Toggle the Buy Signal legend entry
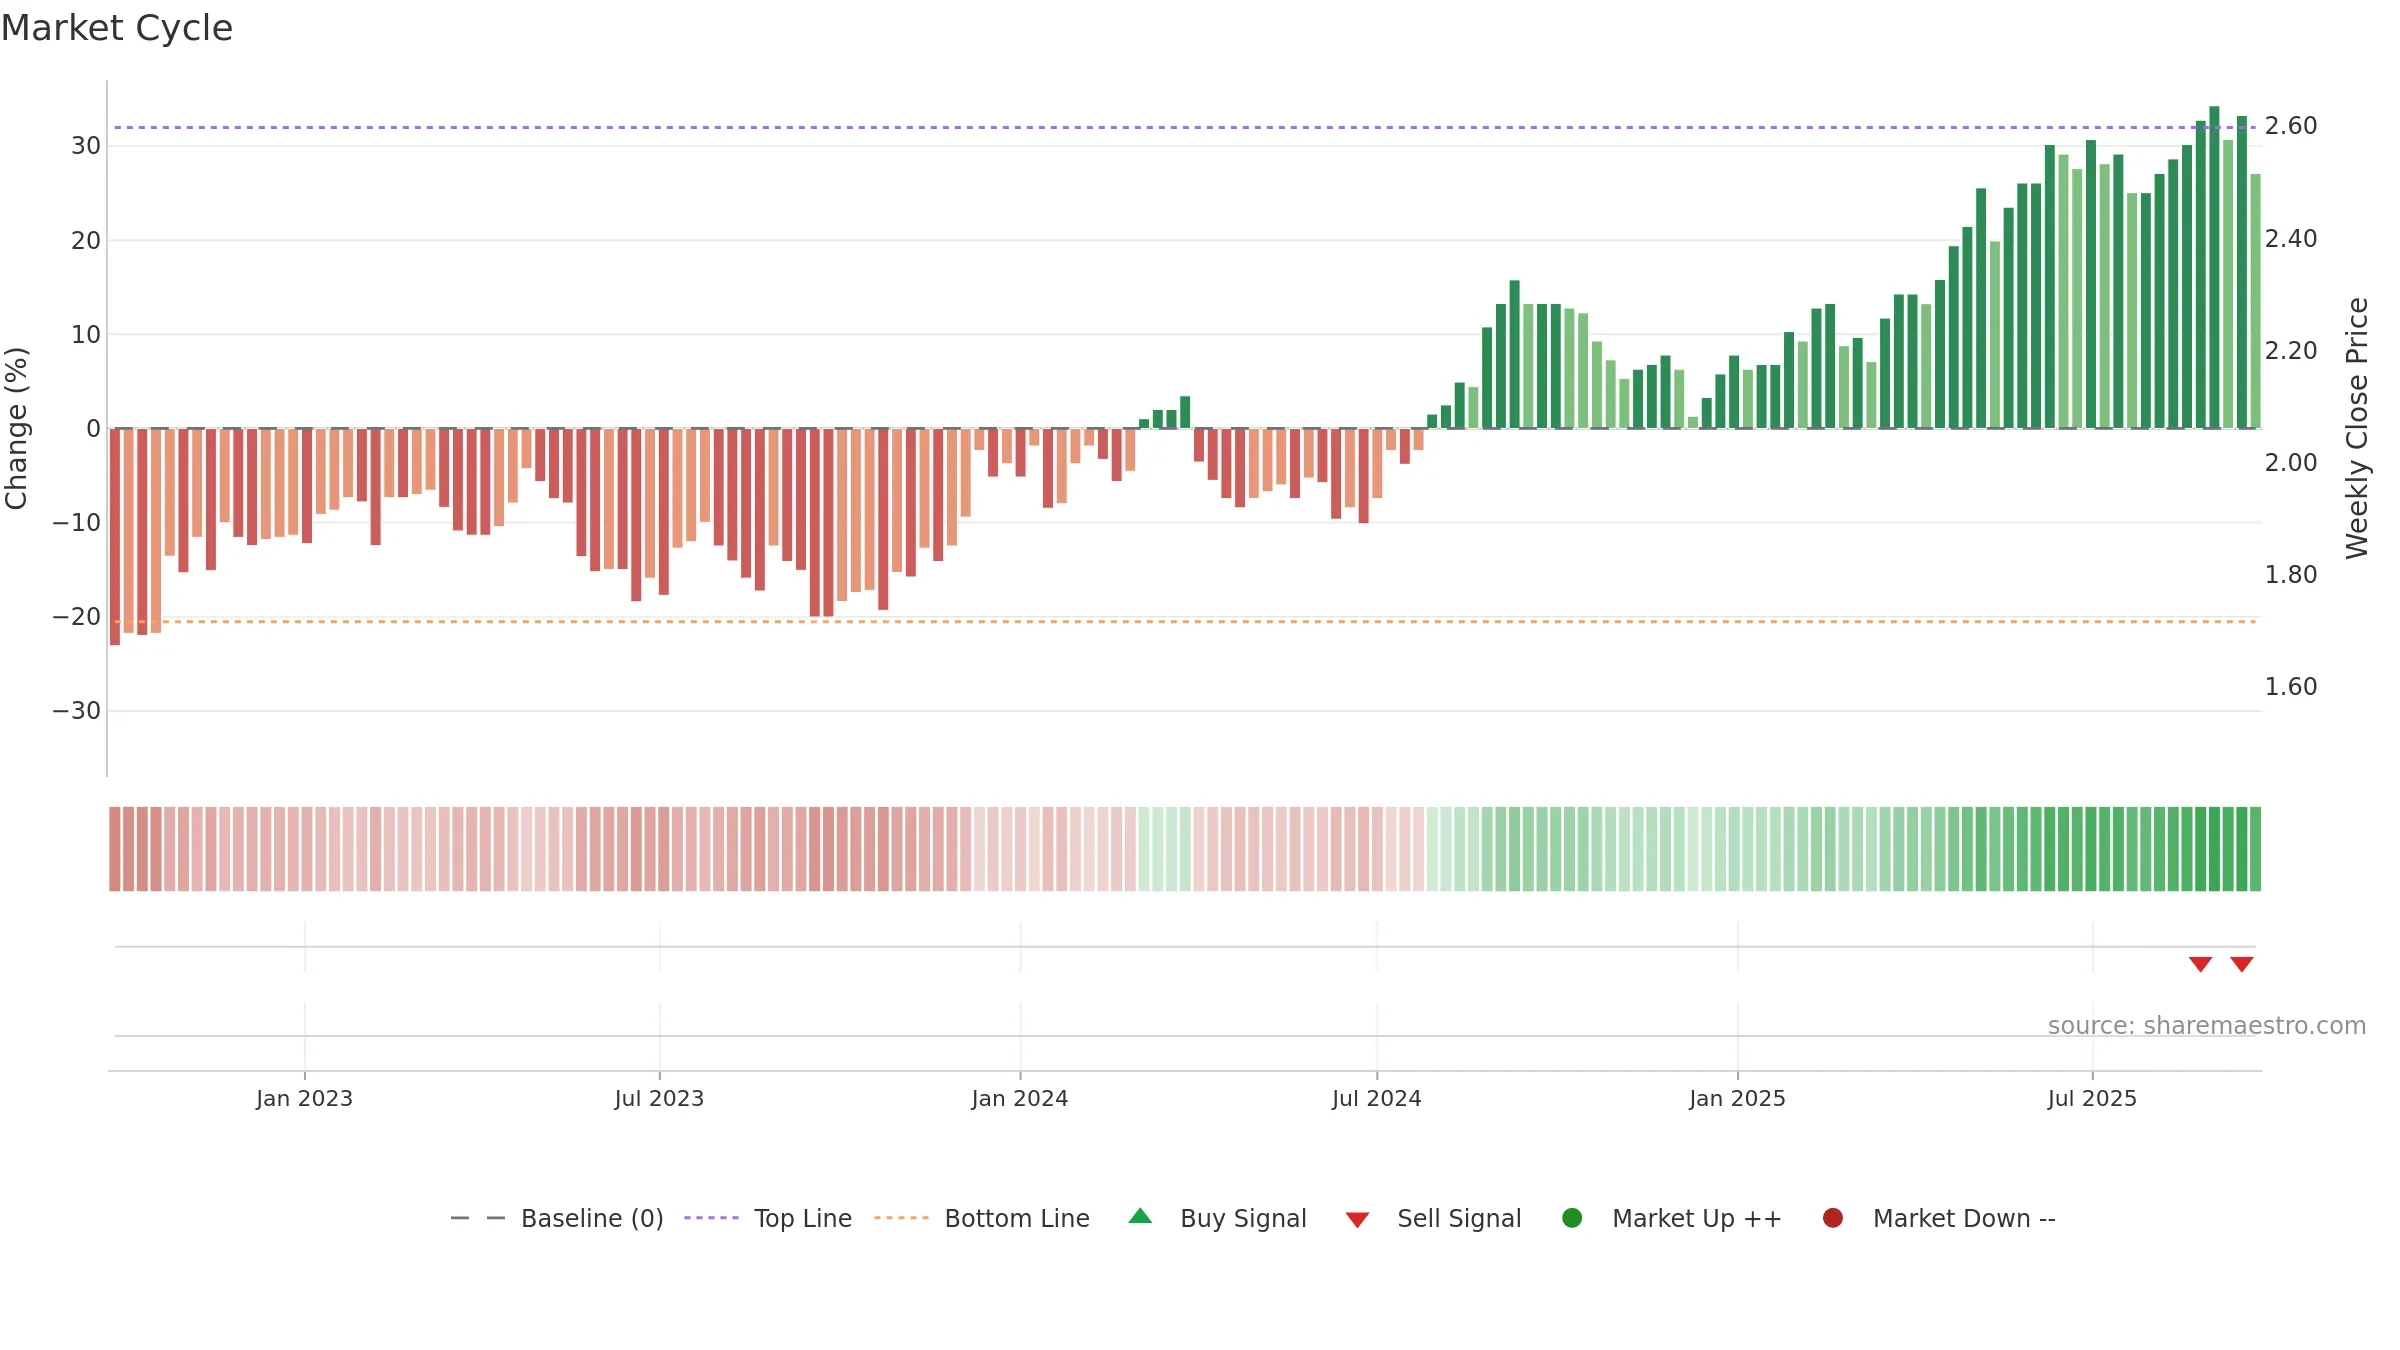The width and height of the screenshot is (2400, 1350). click(x=1217, y=1218)
